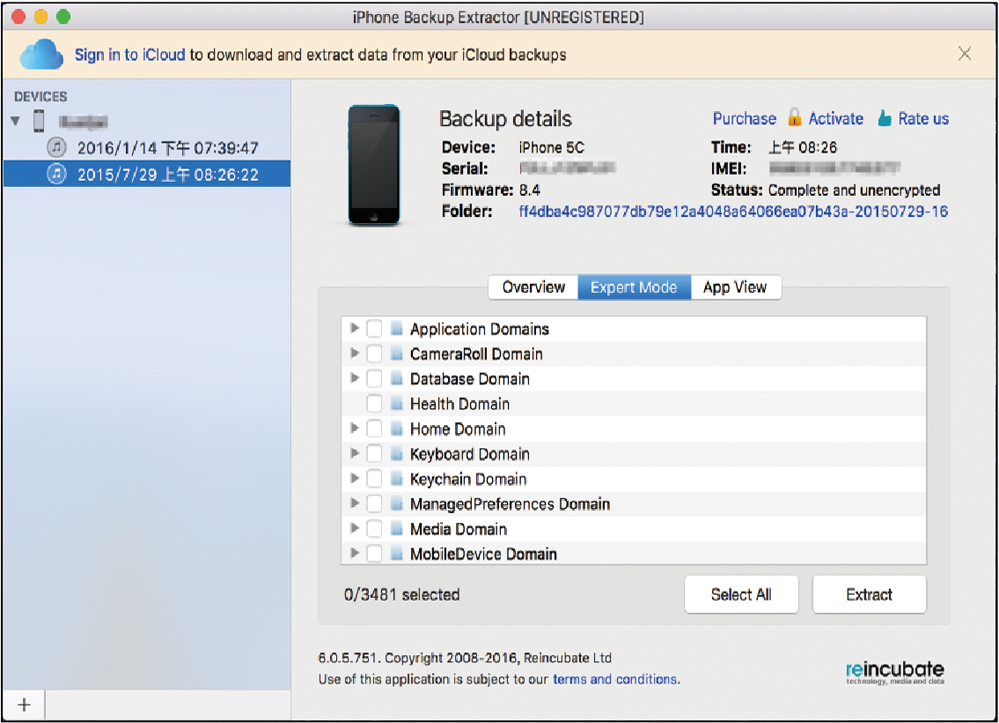Click the MobileDevice Domain folder icon
Viewport: 999px width, 723px height.
click(396, 554)
